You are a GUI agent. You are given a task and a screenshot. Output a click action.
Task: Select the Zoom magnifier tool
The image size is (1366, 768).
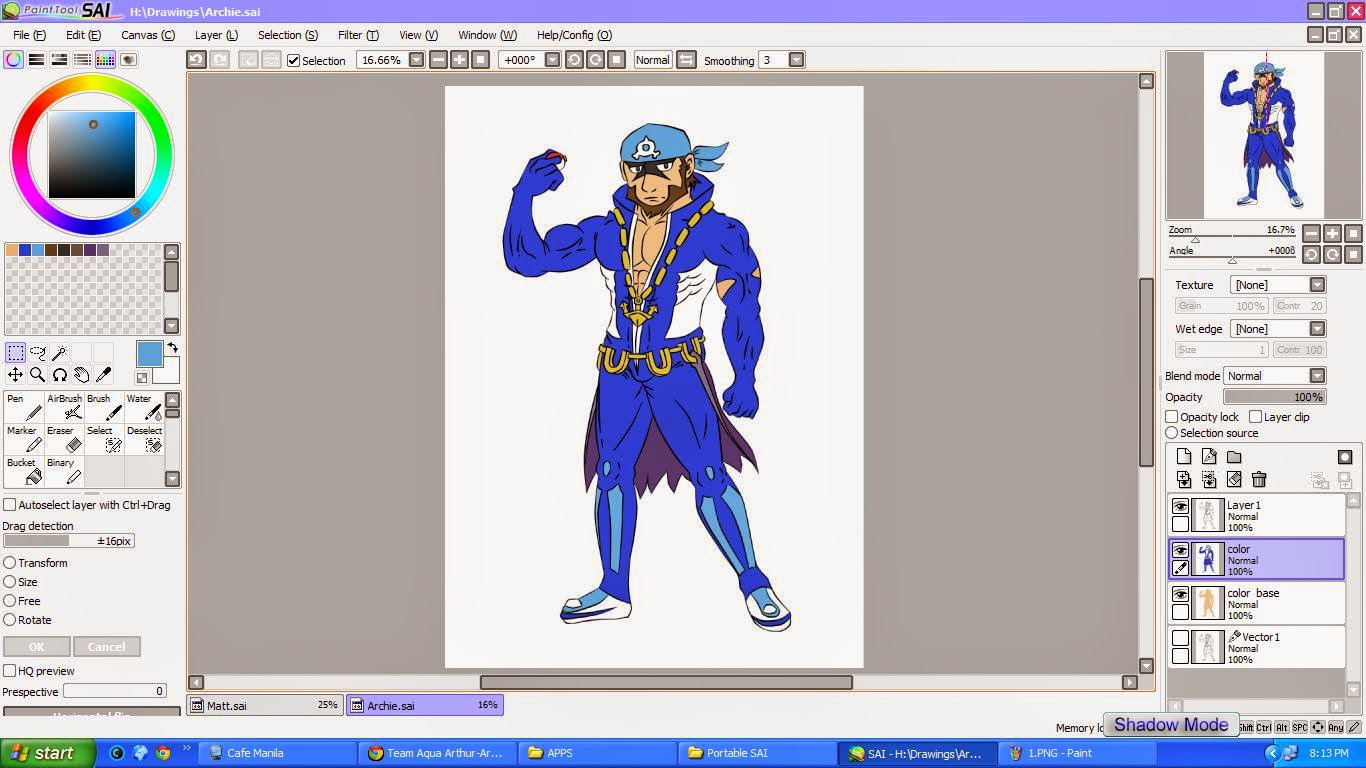(37, 375)
